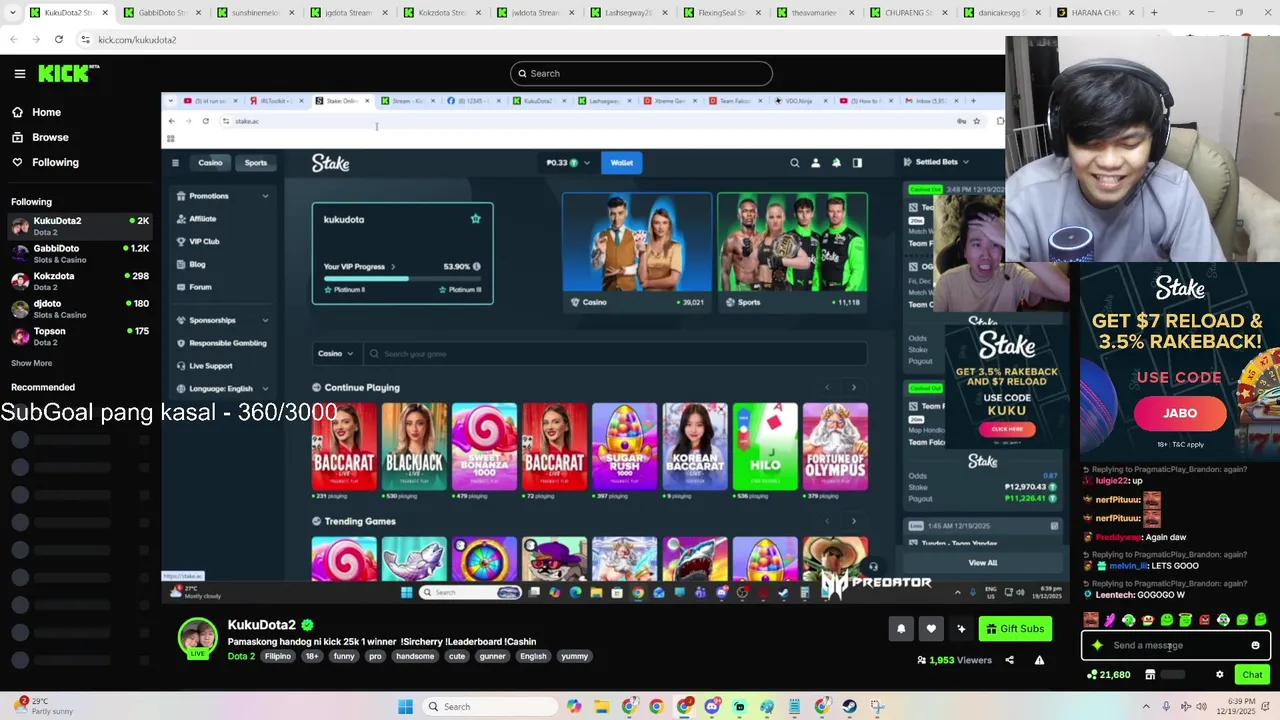Open the Blackjack game thumbnail

414,447
